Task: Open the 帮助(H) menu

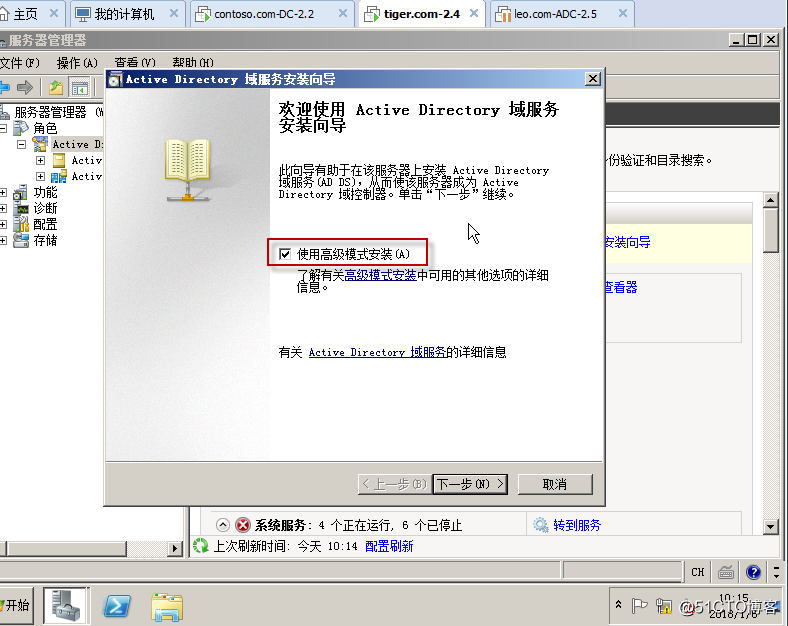Action: point(193,63)
